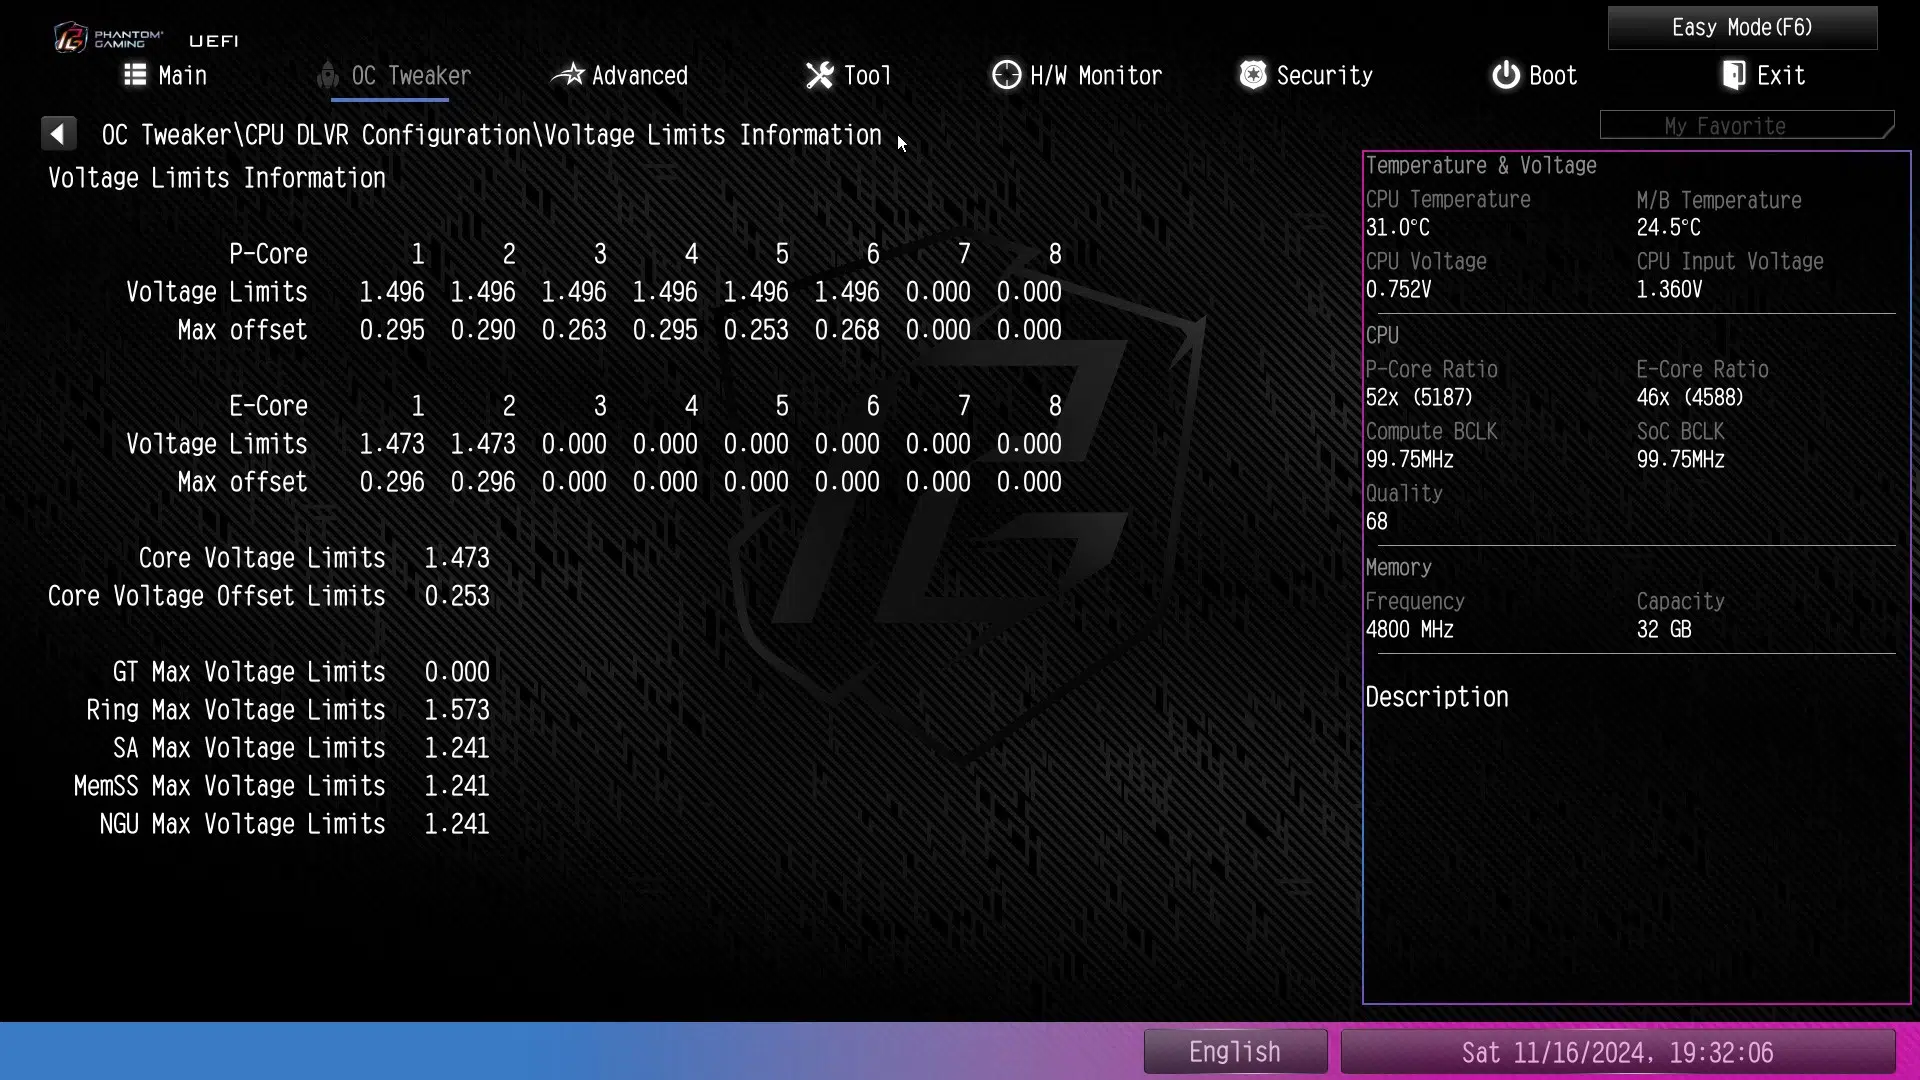1920x1080 pixels.
Task: Click P-Core 1 voltage limit 1.496
Action: [392, 292]
